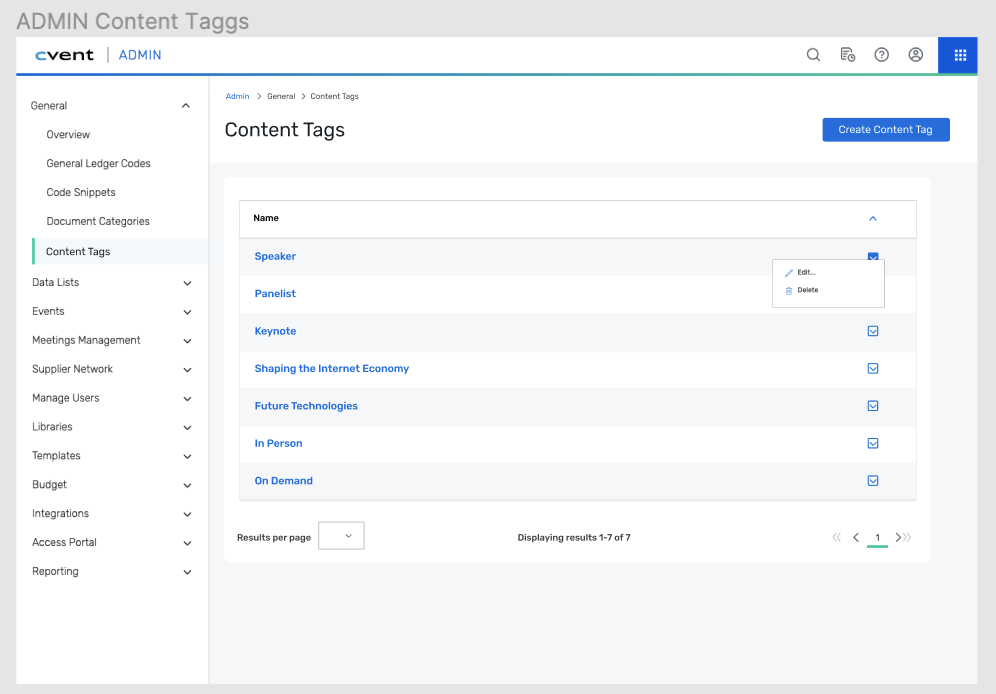Viewport: 996px width, 694px height.
Task: Open the user profile icon
Action: click(915, 55)
